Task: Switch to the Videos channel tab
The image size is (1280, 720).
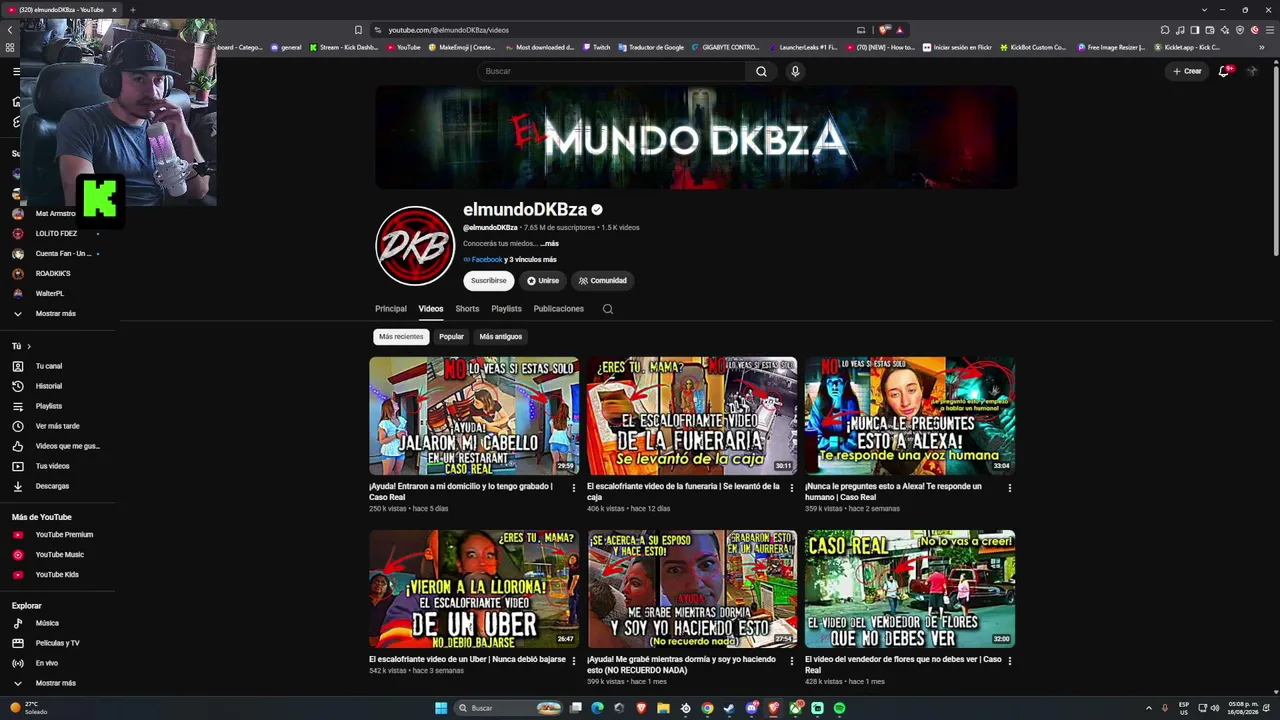Action: click(x=431, y=309)
